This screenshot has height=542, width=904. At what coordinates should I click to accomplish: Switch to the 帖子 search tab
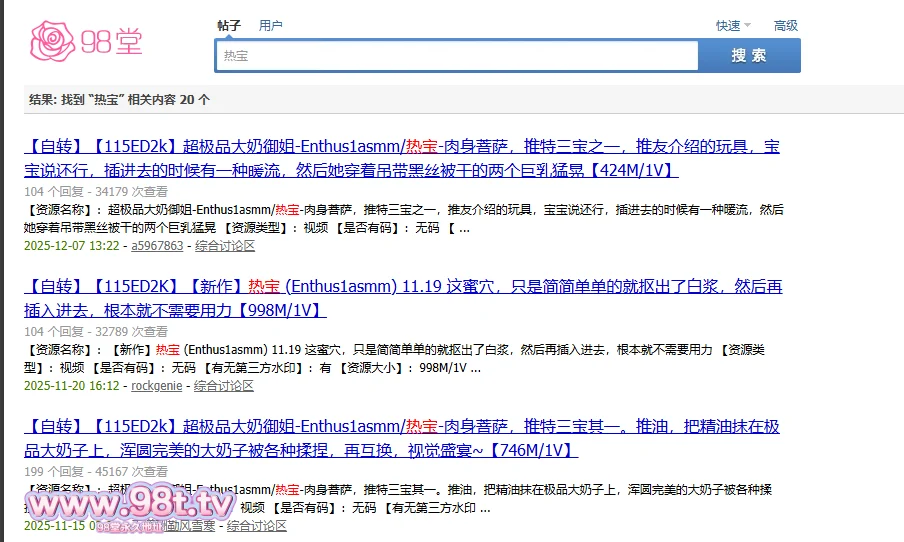click(x=229, y=25)
